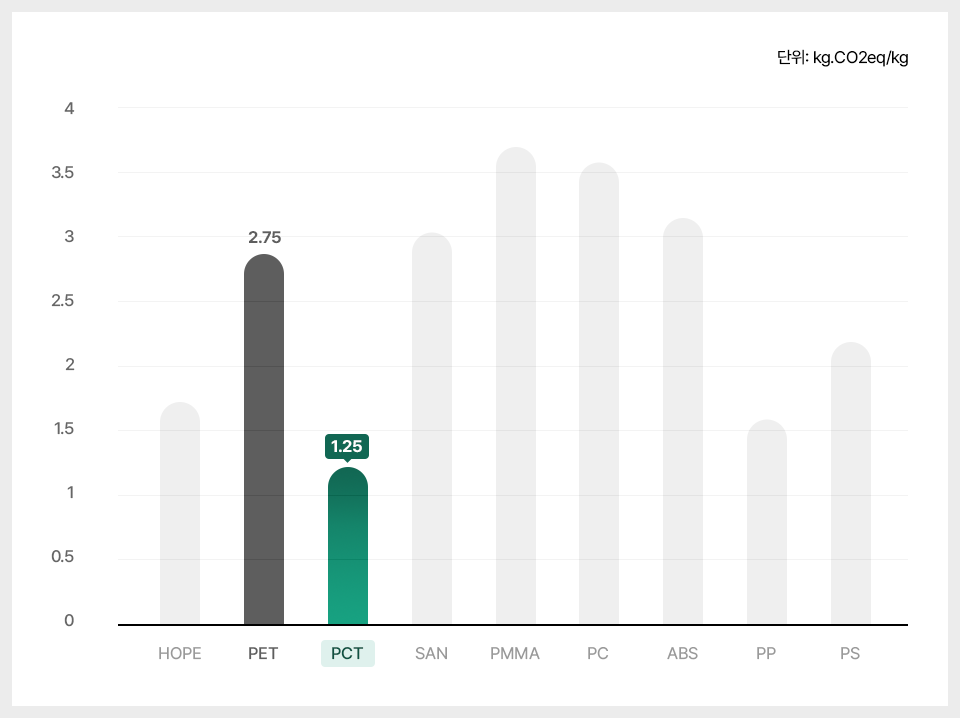
Task: Click the kg.CO2eq/kg unit text
Action: coord(842,58)
